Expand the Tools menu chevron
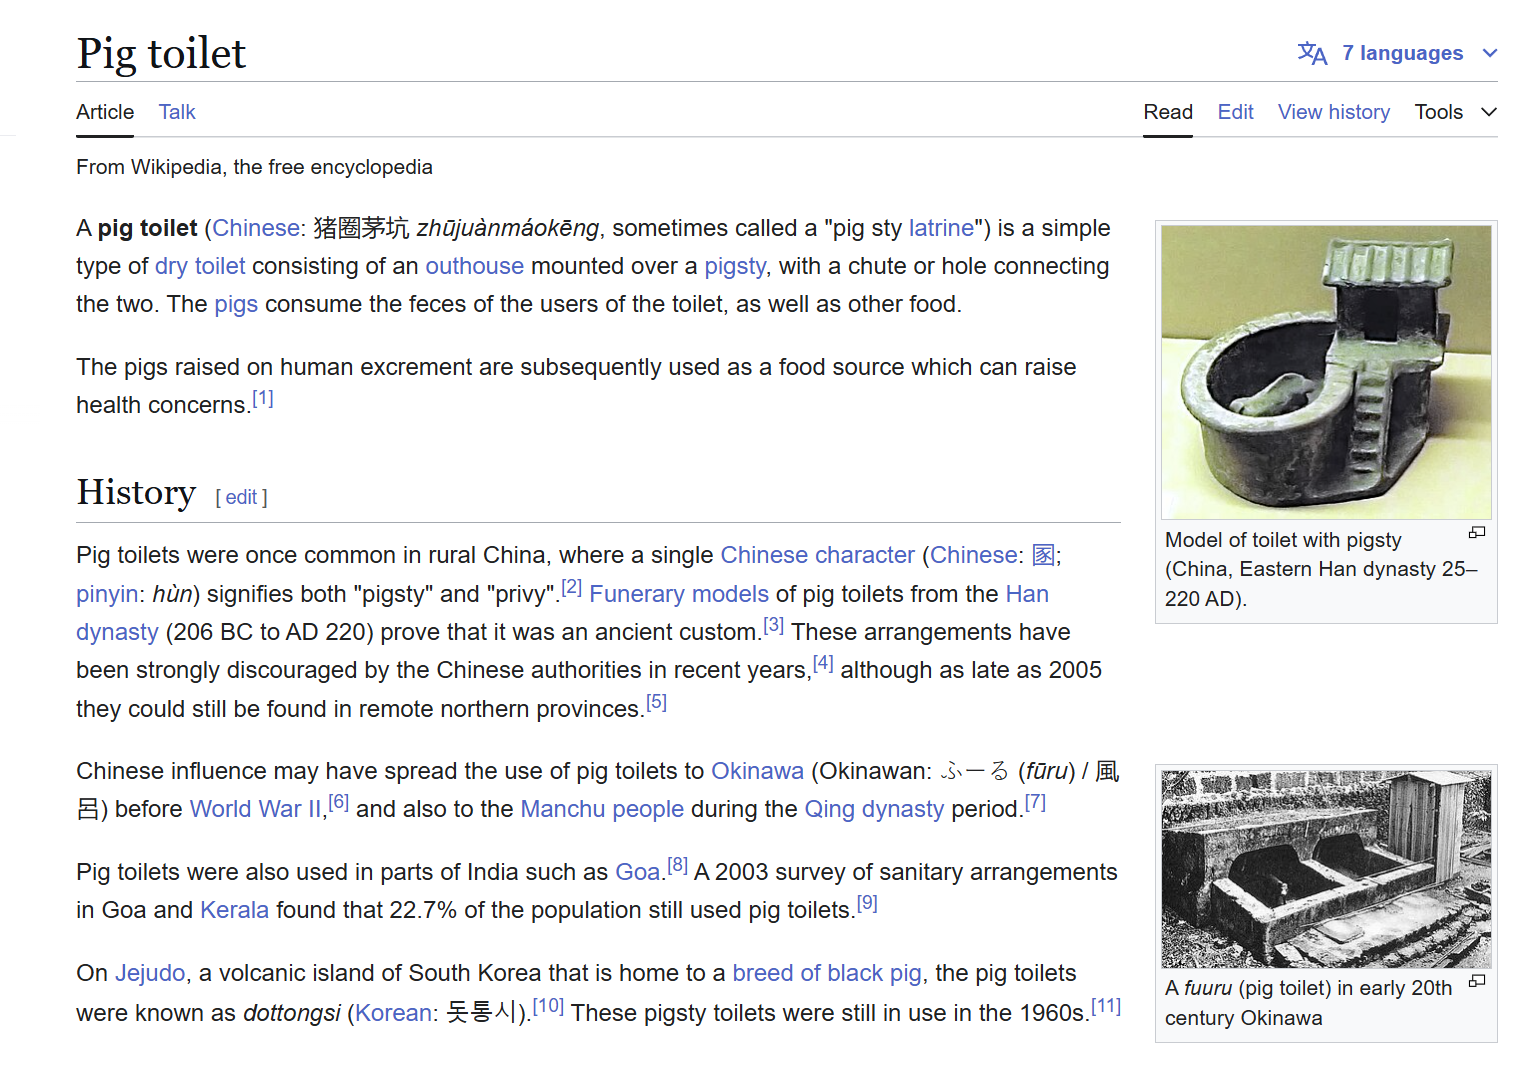Screen dimensions: 1522x1069 click(x=1489, y=112)
